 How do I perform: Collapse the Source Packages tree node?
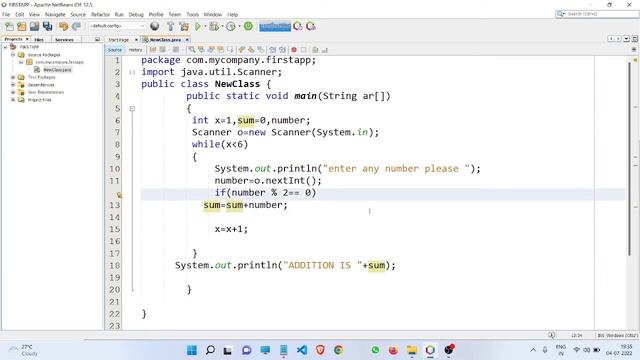(13, 54)
